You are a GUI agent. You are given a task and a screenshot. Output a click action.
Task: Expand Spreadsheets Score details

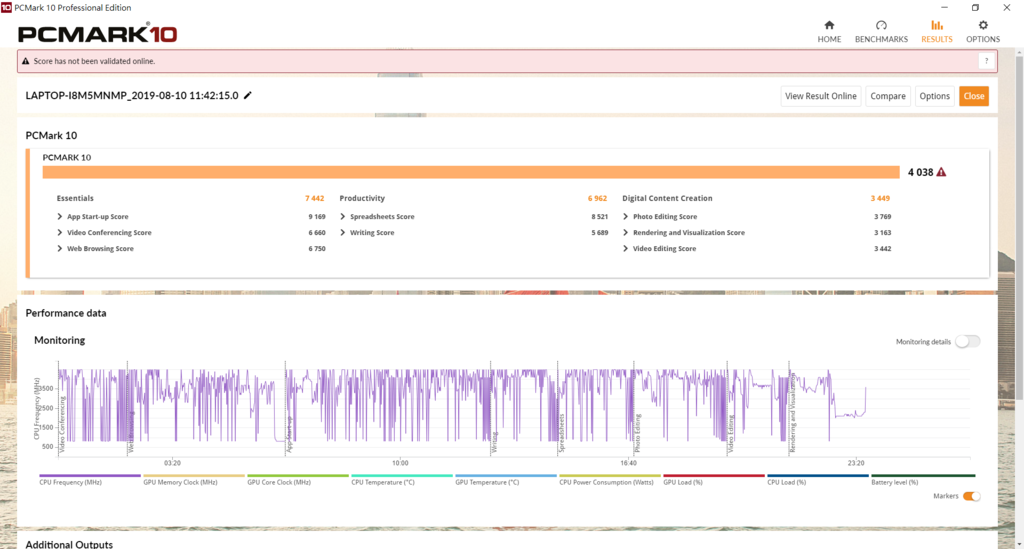click(343, 217)
